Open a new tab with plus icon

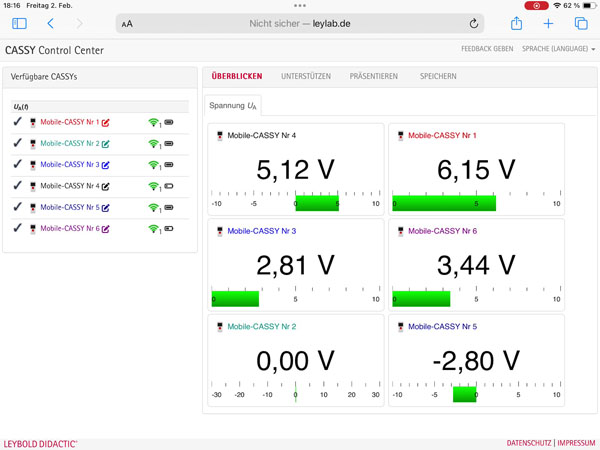548,23
